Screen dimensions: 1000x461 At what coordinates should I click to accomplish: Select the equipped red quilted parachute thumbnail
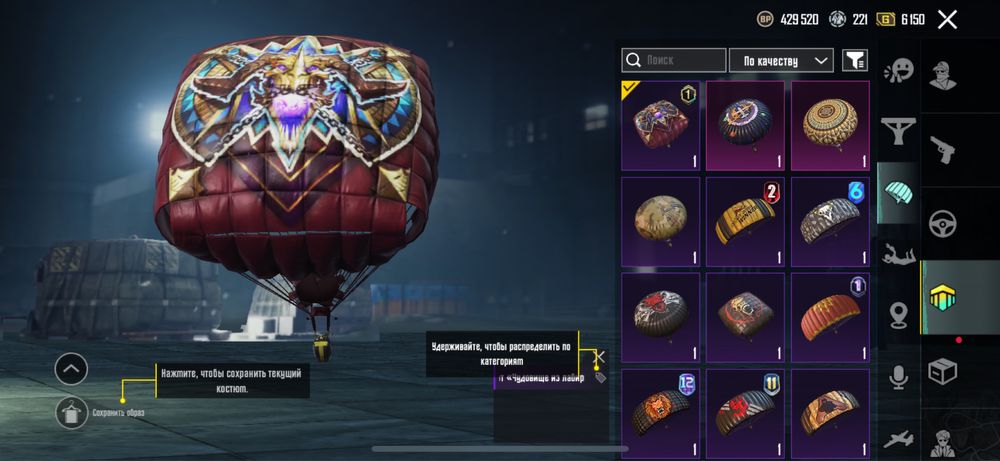(x=660, y=126)
